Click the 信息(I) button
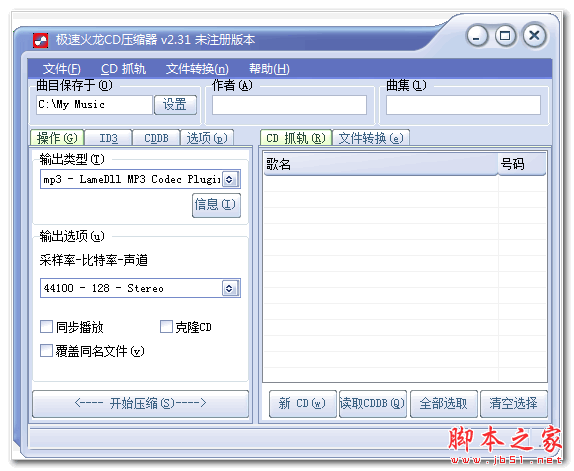This screenshot has width=574, height=471. [216, 205]
